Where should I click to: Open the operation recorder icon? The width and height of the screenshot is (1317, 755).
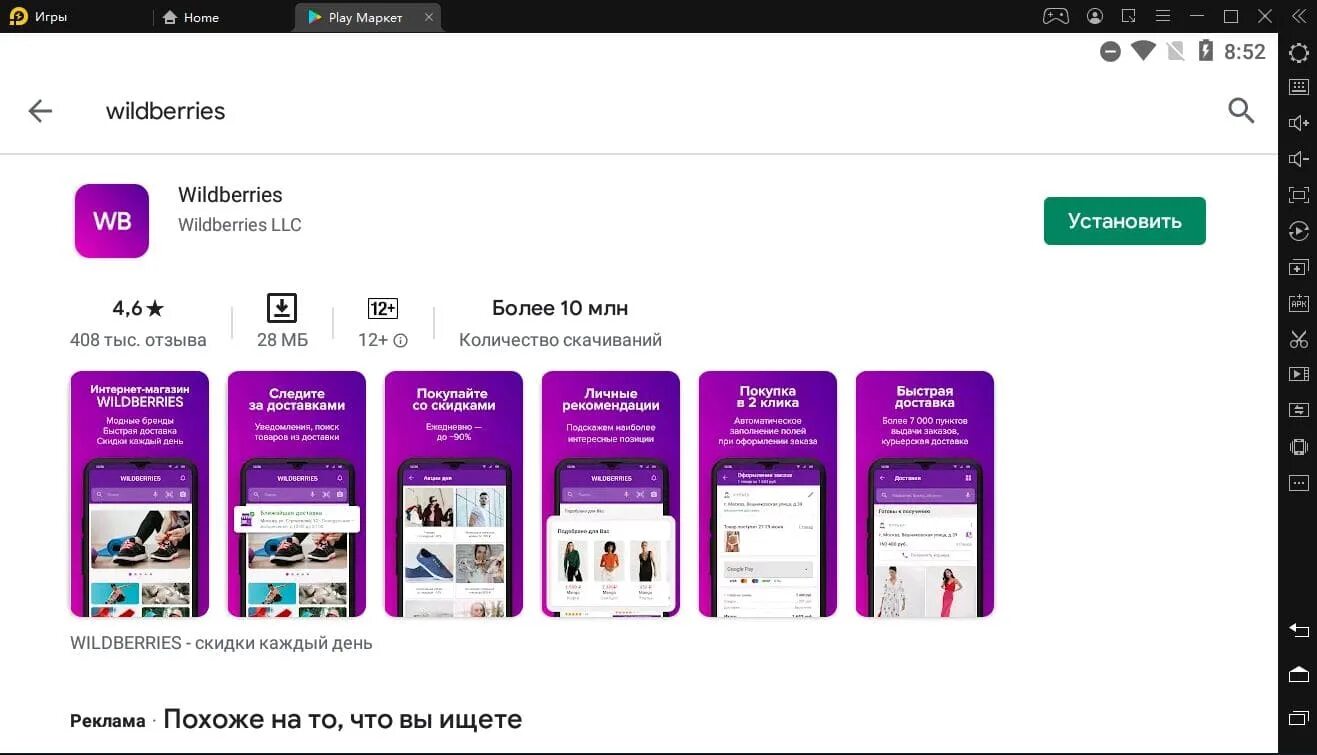1298,231
